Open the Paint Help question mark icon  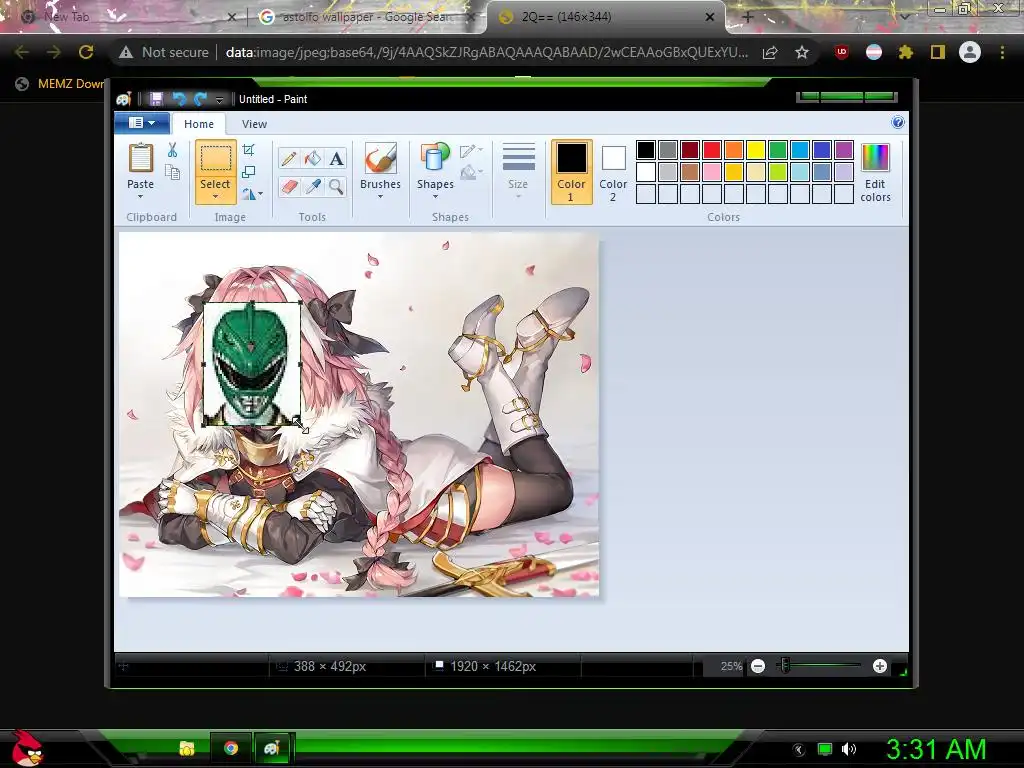coord(898,123)
